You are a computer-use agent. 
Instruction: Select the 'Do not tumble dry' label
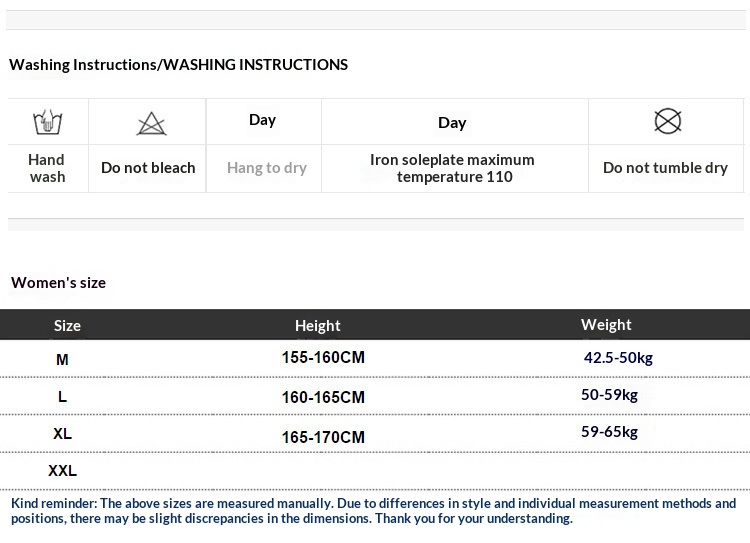[x=665, y=168]
